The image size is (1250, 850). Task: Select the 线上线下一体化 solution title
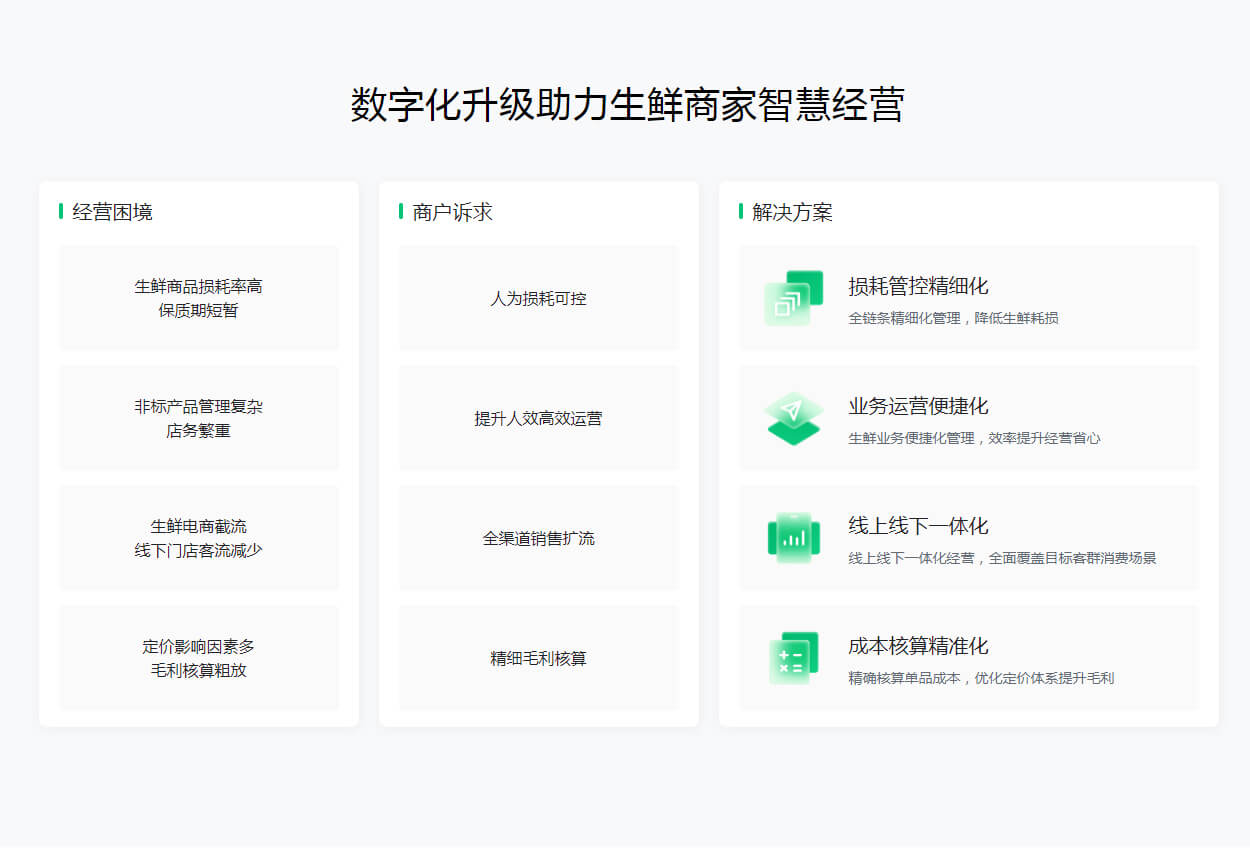point(918,526)
